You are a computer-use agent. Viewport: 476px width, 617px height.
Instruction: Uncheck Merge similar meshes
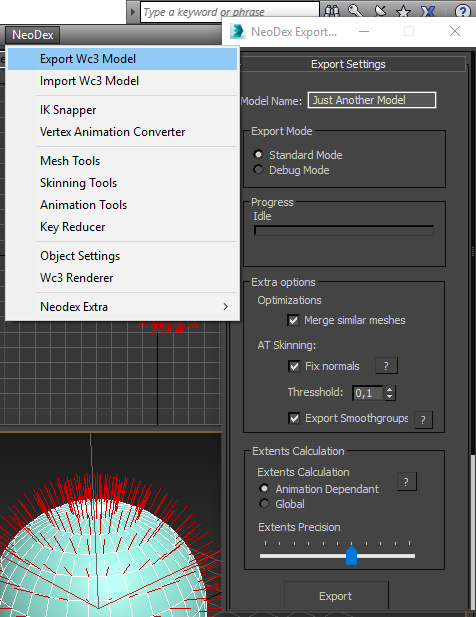point(293,320)
